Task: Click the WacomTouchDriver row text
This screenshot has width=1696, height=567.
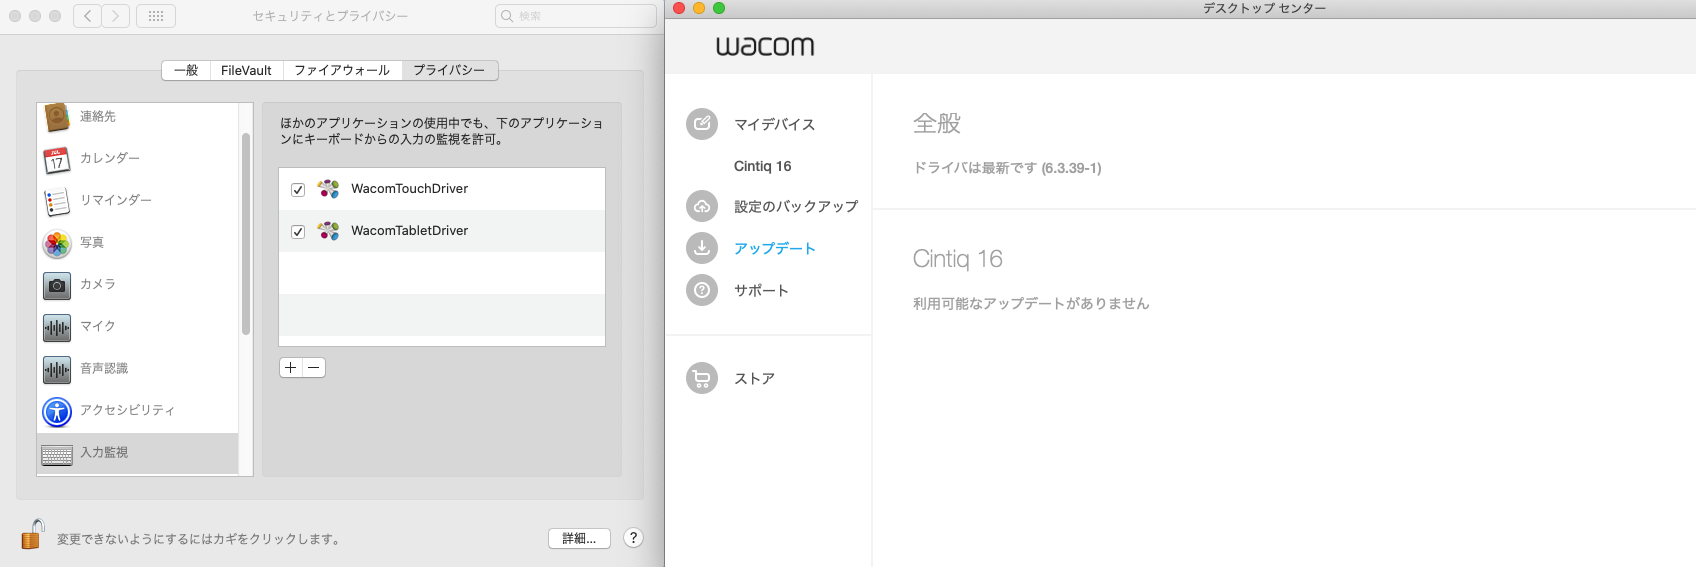Action: pyautogui.click(x=409, y=188)
